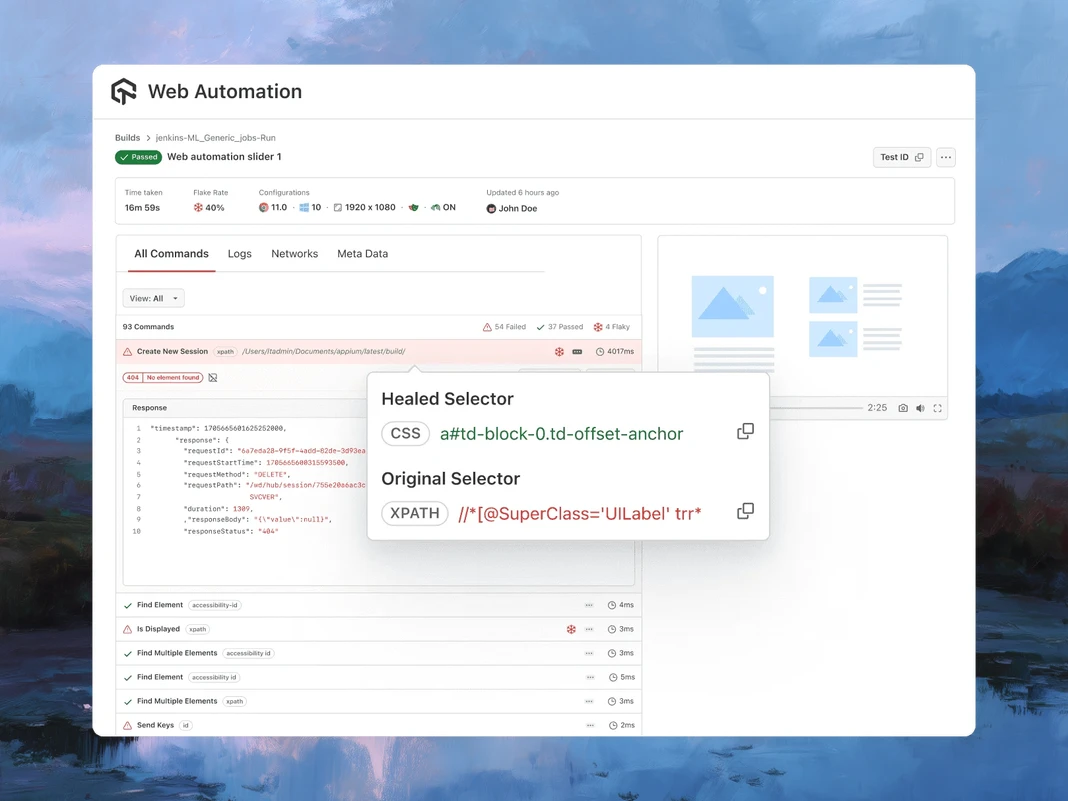Select the Find Element 5ms row
Viewport: 1068px width, 801px height.
tap(379, 677)
